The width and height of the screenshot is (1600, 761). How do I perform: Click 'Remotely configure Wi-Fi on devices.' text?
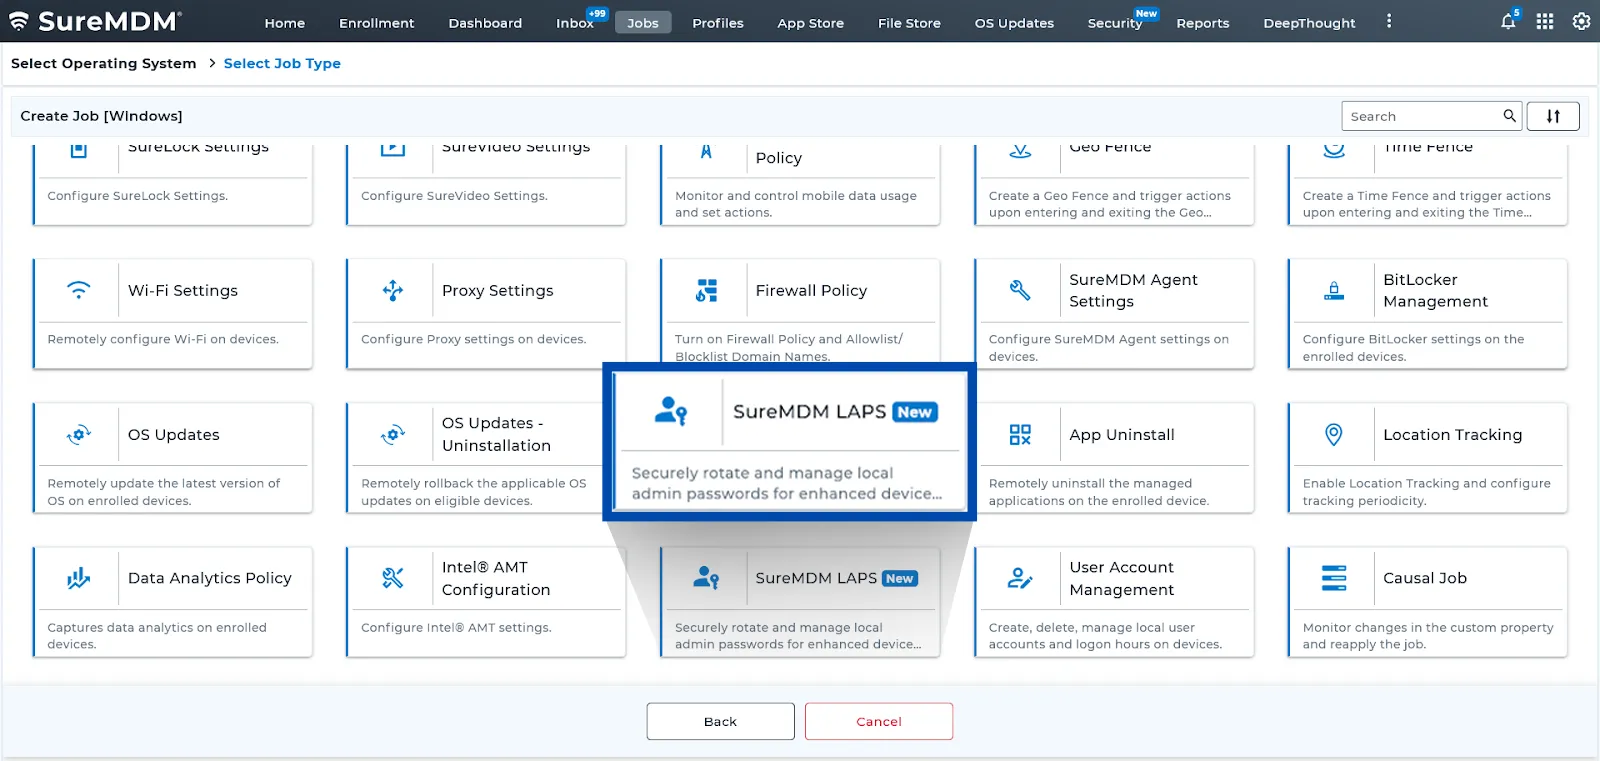tap(163, 339)
